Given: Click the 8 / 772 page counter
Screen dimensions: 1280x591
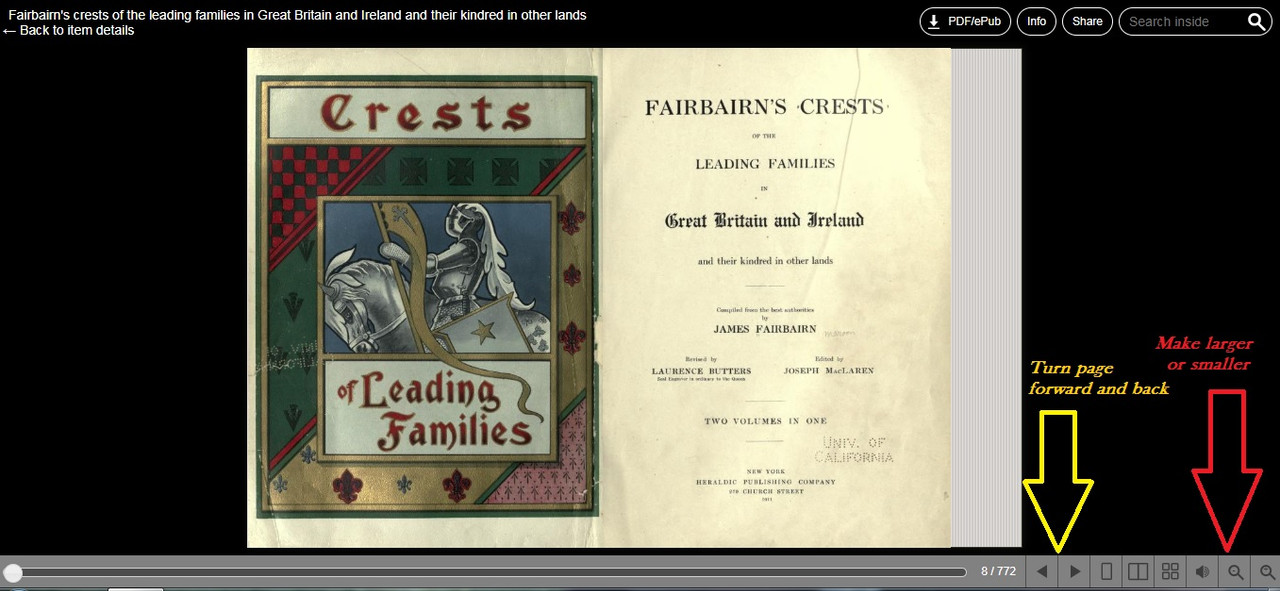Looking at the screenshot, I should [x=998, y=572].
